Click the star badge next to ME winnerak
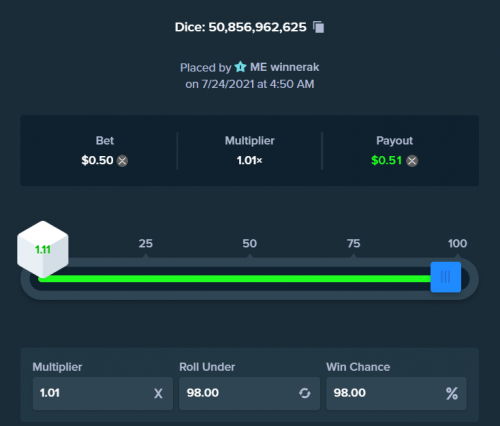500x426 pixels. [240, 67]
